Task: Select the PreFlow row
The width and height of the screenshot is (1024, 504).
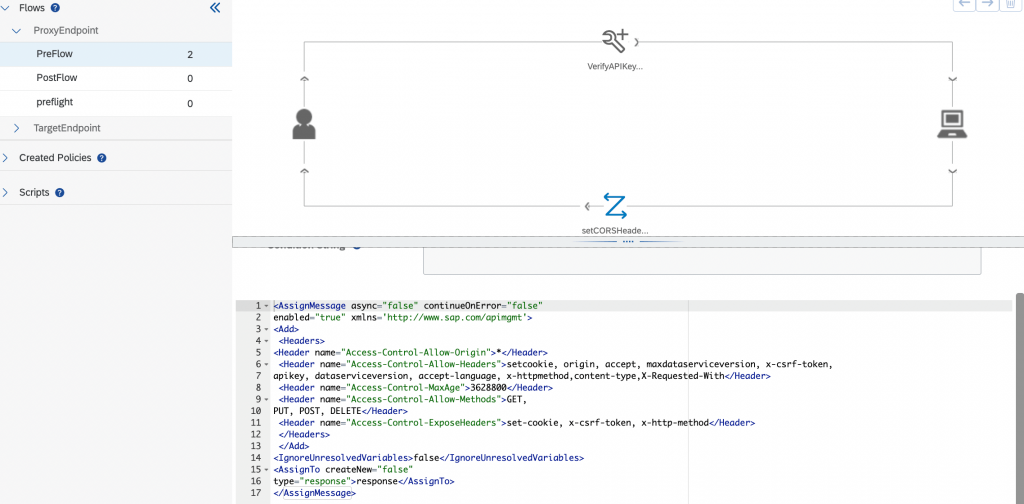Action: click(x=116, y=54)
